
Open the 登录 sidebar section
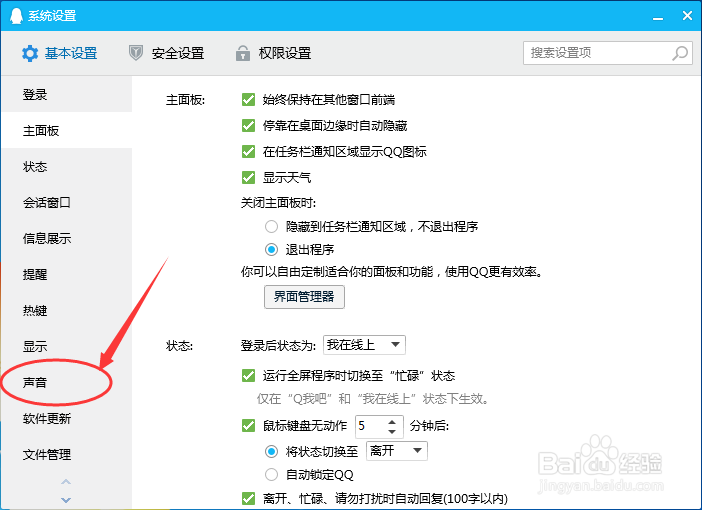[x=67, y=94]
